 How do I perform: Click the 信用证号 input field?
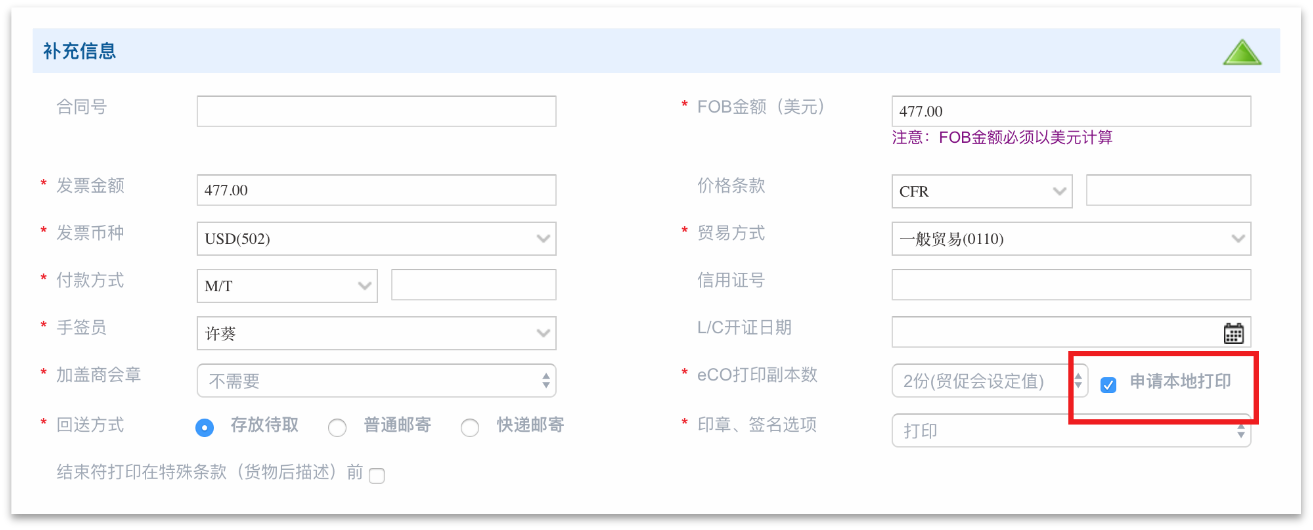tap(1071, 285)
